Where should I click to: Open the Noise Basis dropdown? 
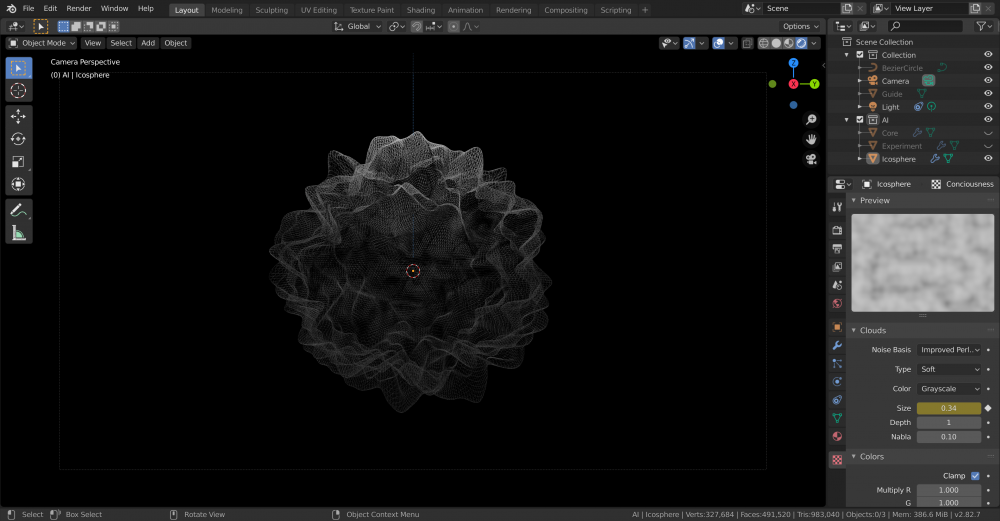click(950, 350)
